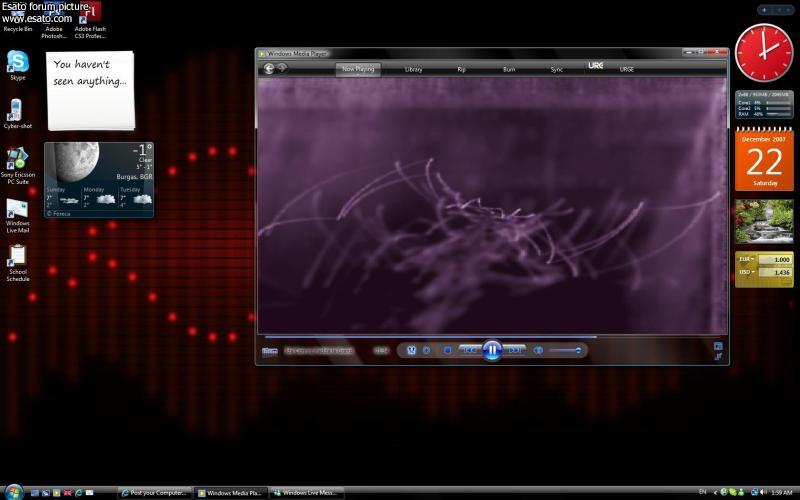Pause playback in Windows Media Player

pos(492,351)
